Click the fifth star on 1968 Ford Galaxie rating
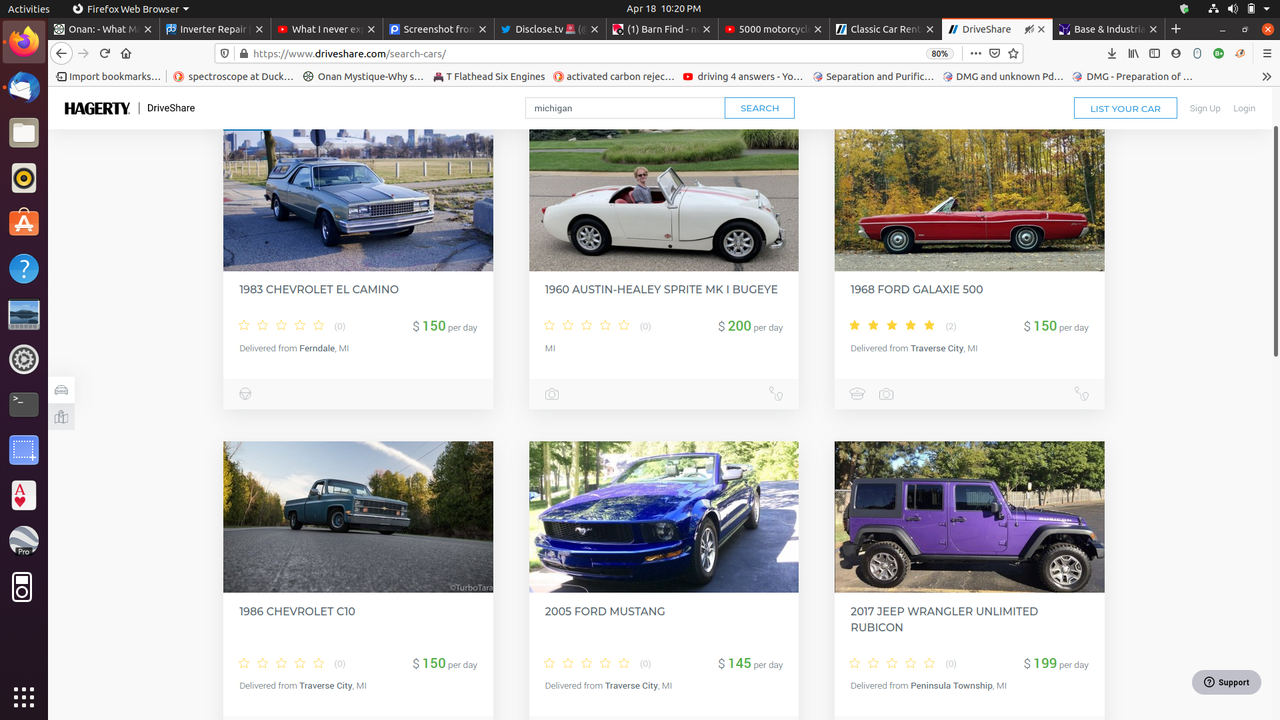1280x720 pixels. point(929,325)
